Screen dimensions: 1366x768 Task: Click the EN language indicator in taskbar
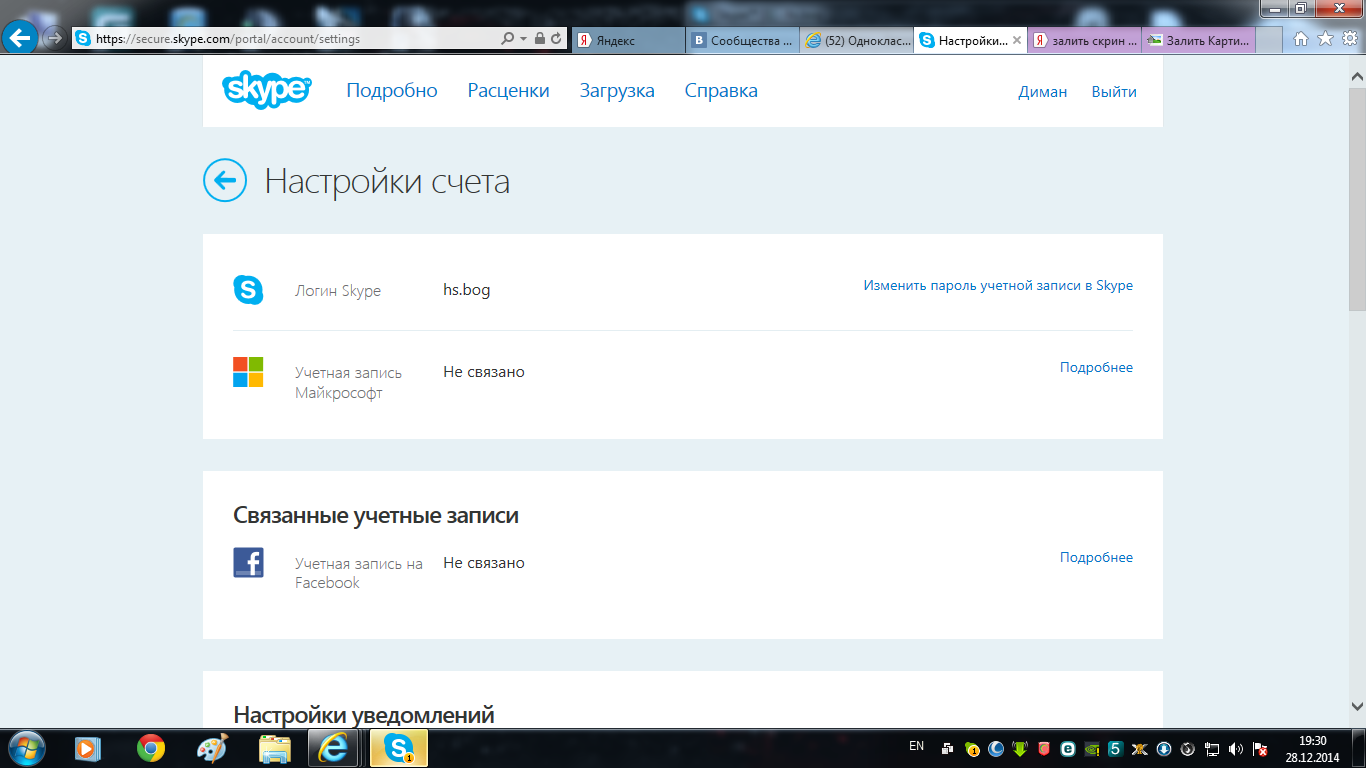point(916,746)
